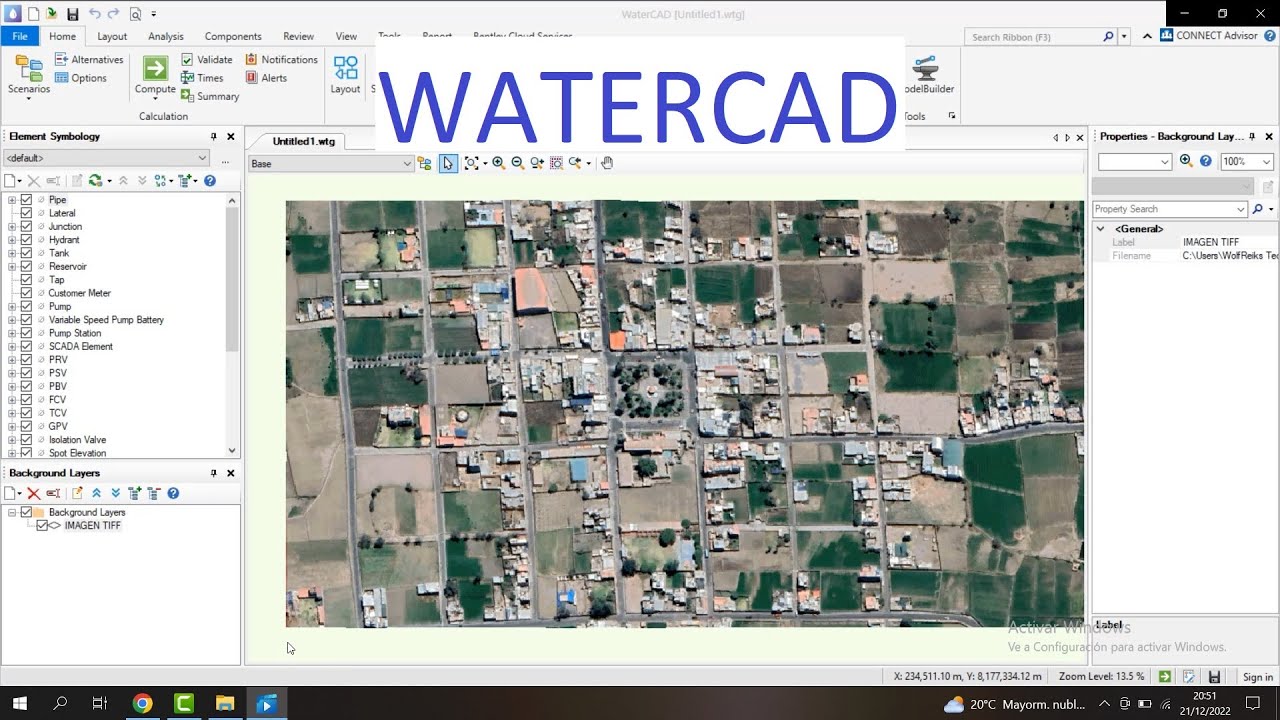The height and width of the screenshot is (720, 1280).
Task: Click in the Search Ribbon field
Action: tap(1034, 37)
